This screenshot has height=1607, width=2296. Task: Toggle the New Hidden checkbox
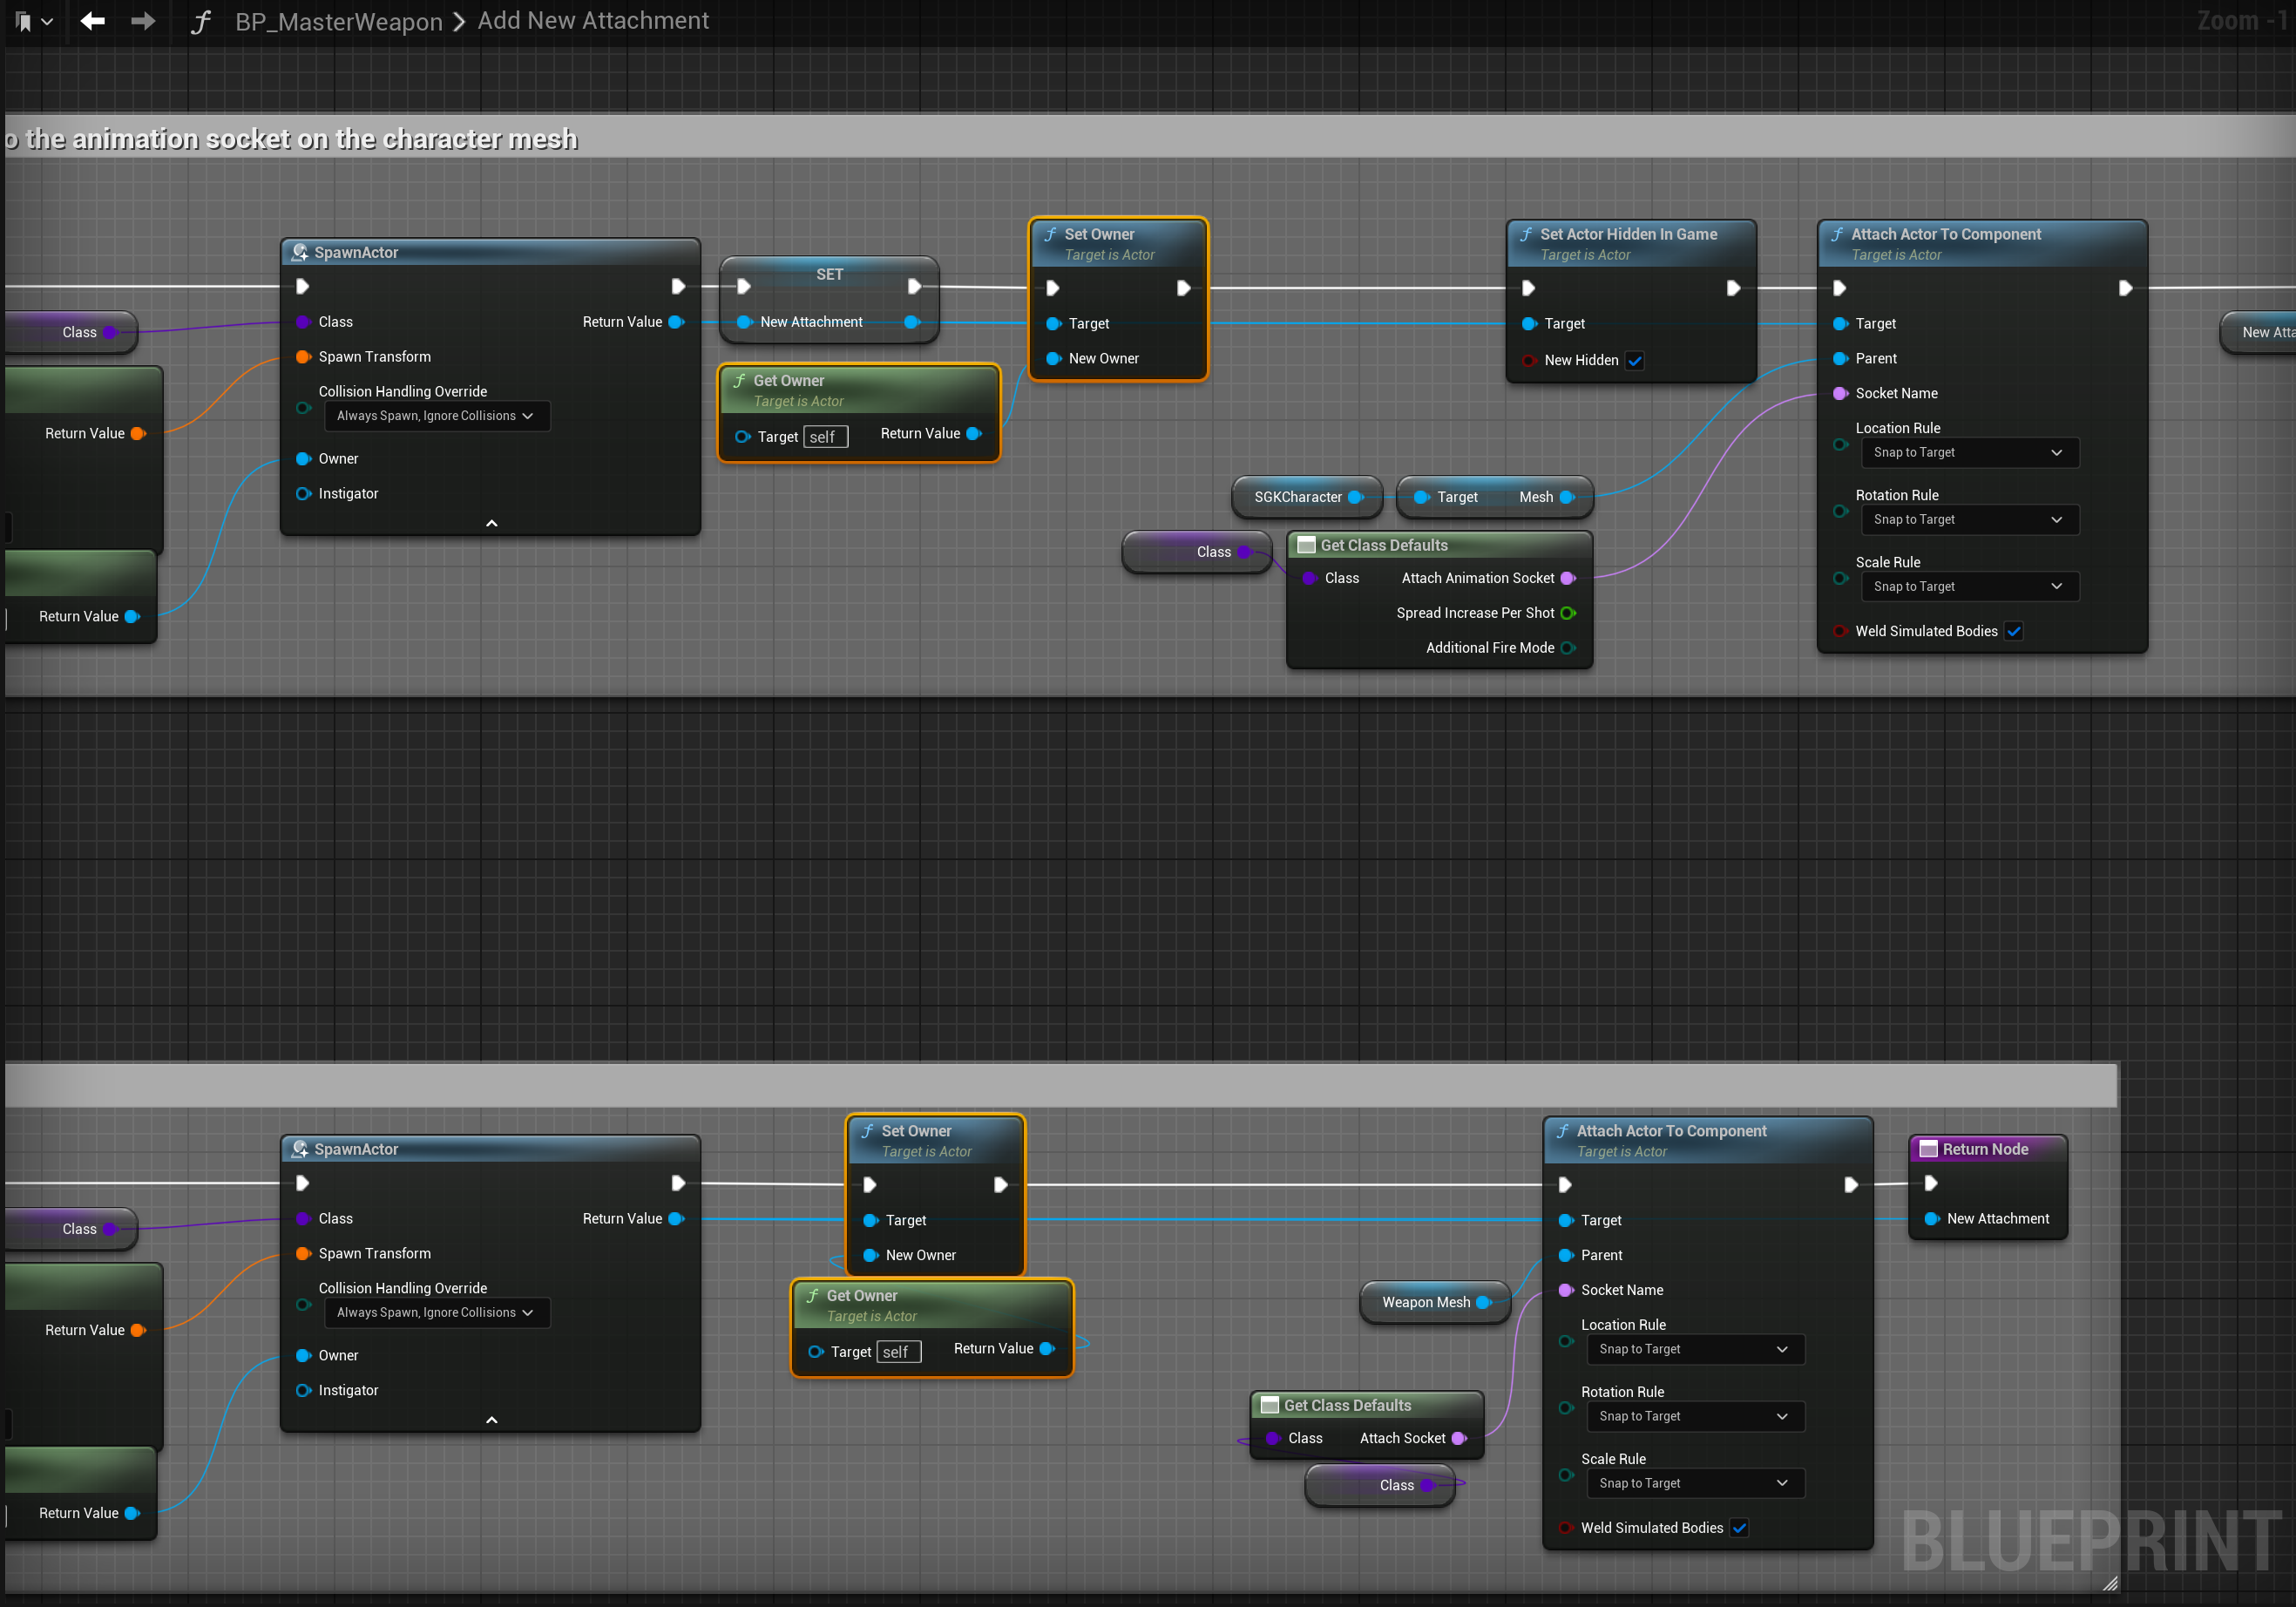[x=1635, y=360]
